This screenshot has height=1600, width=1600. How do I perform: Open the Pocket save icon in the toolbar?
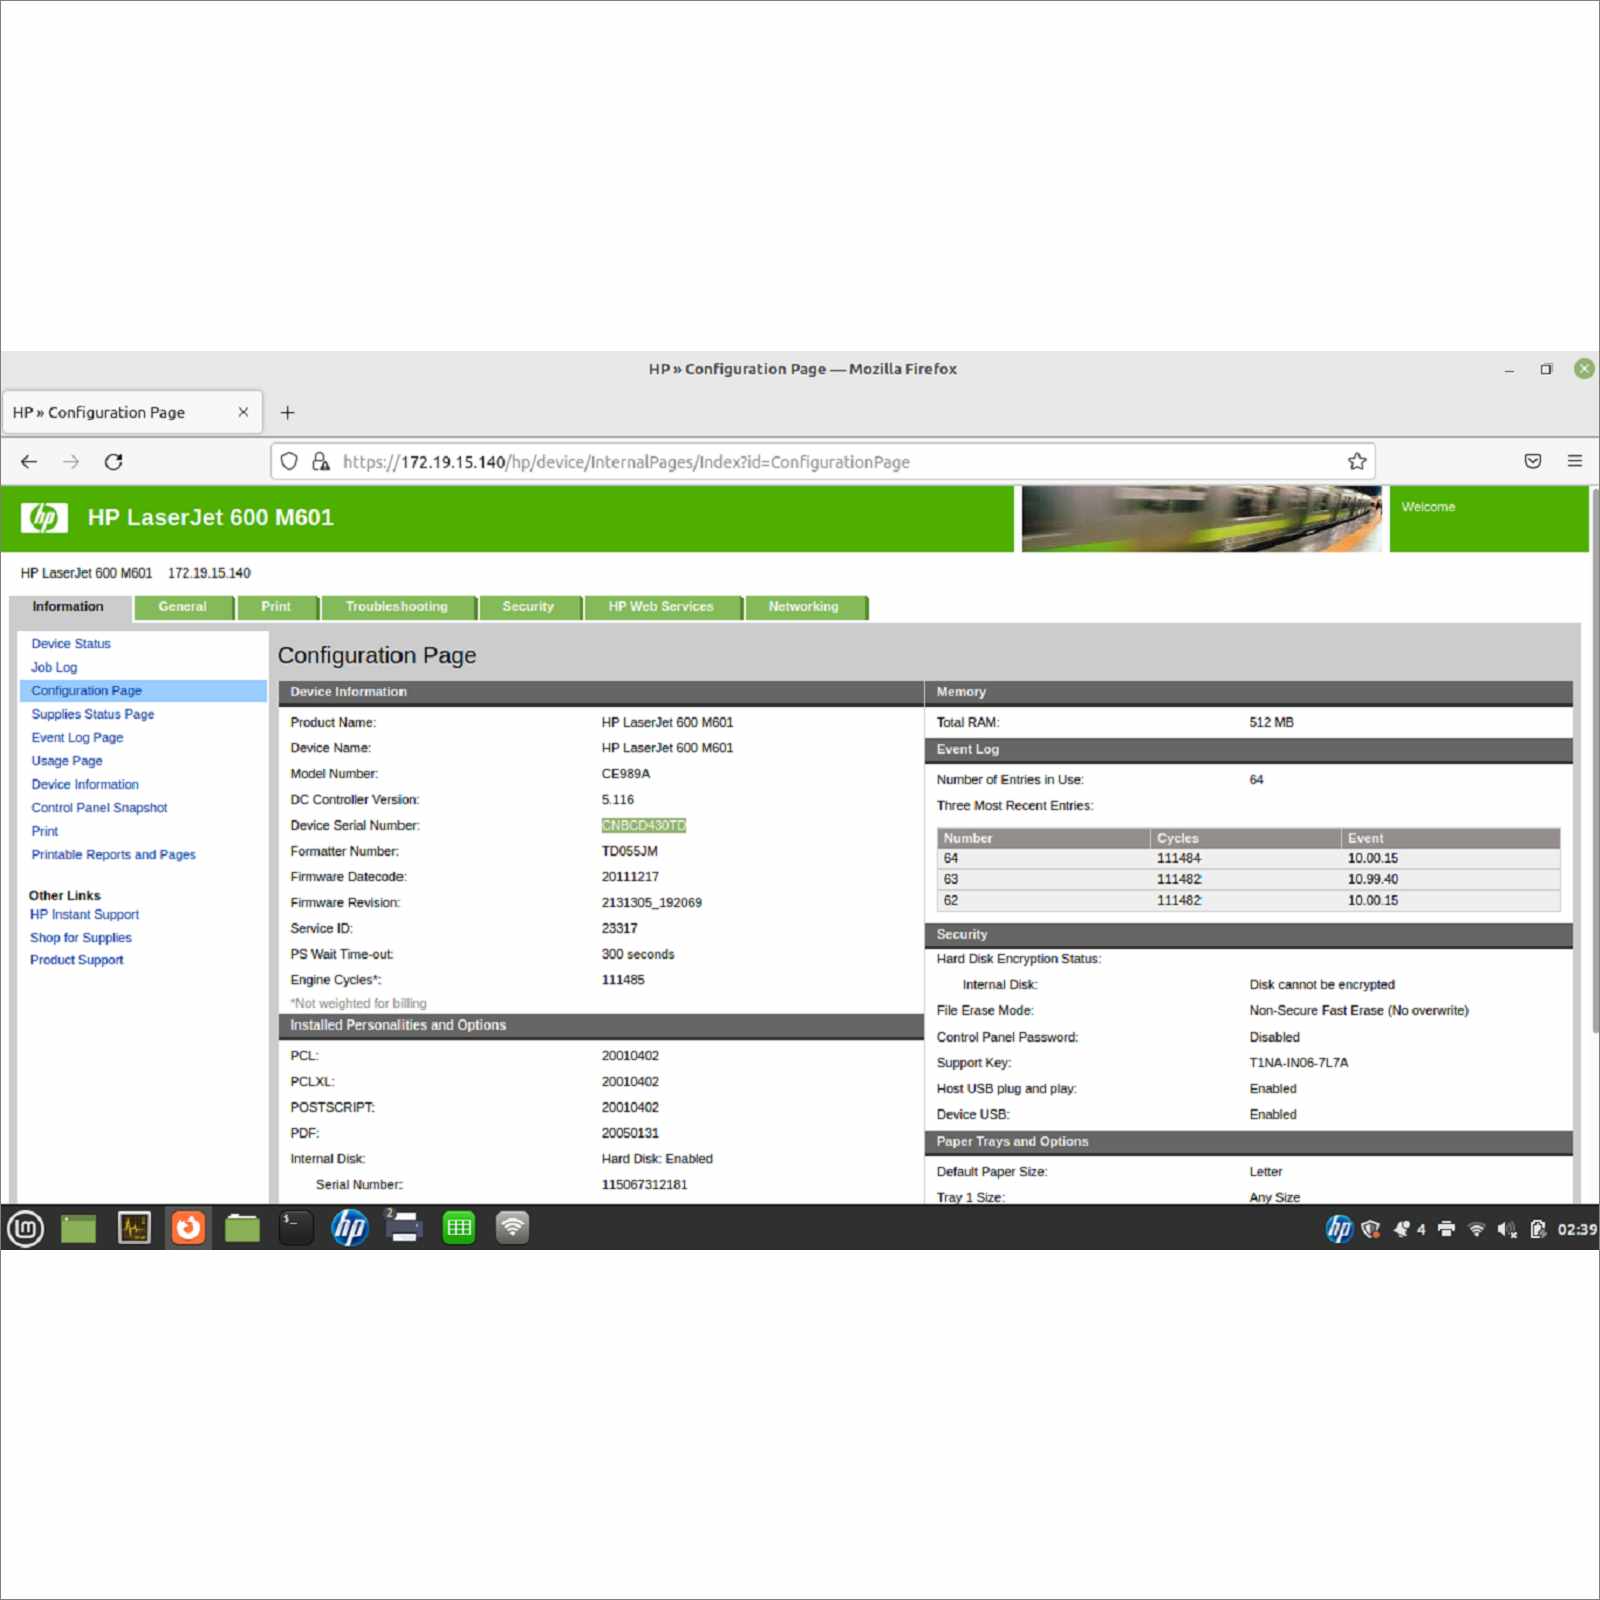(1533, 461)
